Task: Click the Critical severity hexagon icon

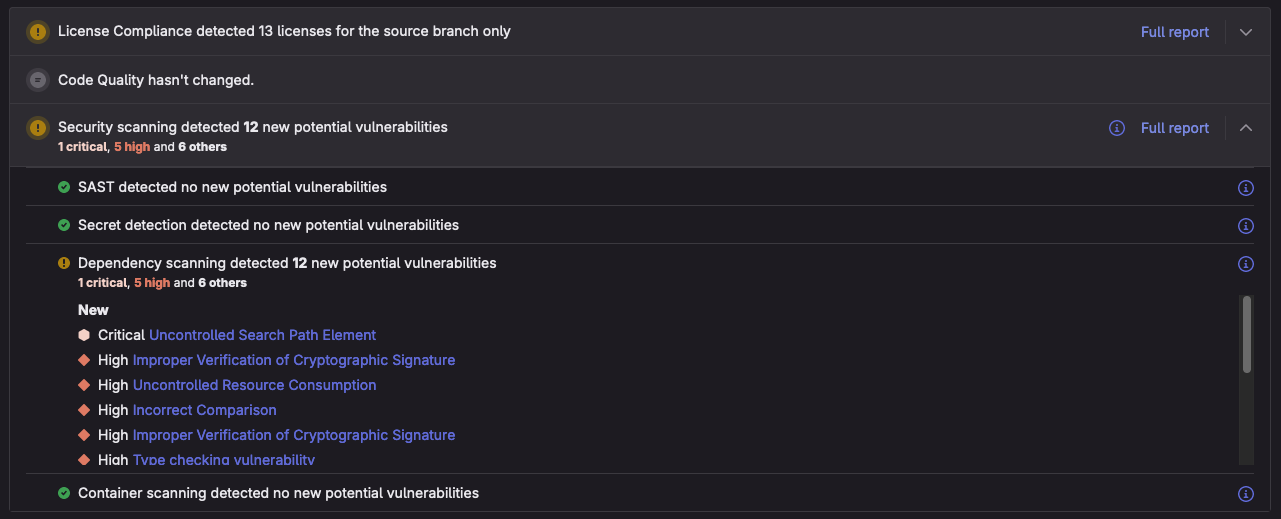Action: pyautogui.click(x=84, y=335)
